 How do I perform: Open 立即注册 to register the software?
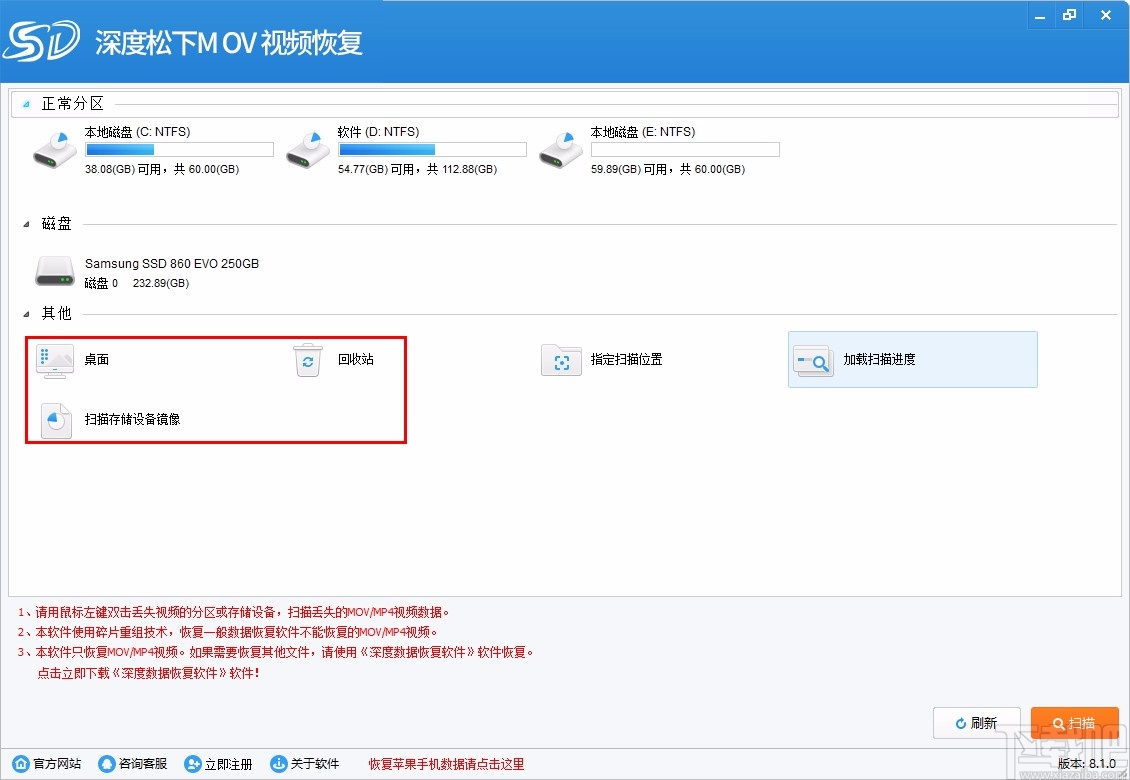pyautogui.click(x=218, y=763)
